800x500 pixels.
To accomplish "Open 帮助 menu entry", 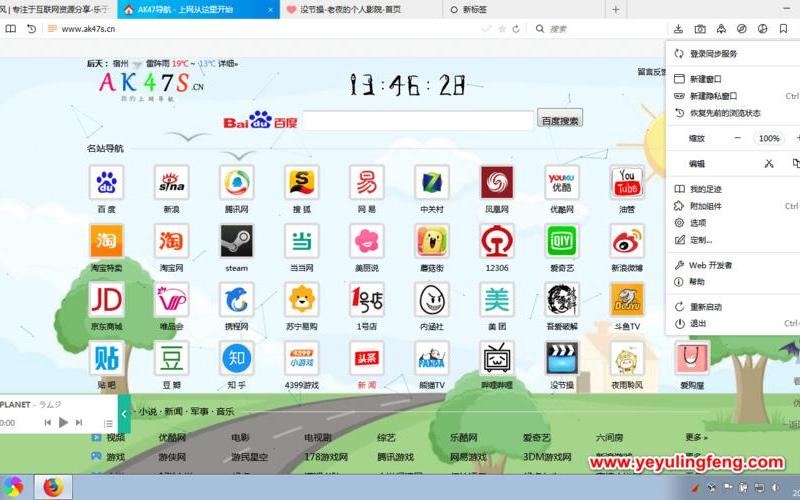I will [733, 282].
